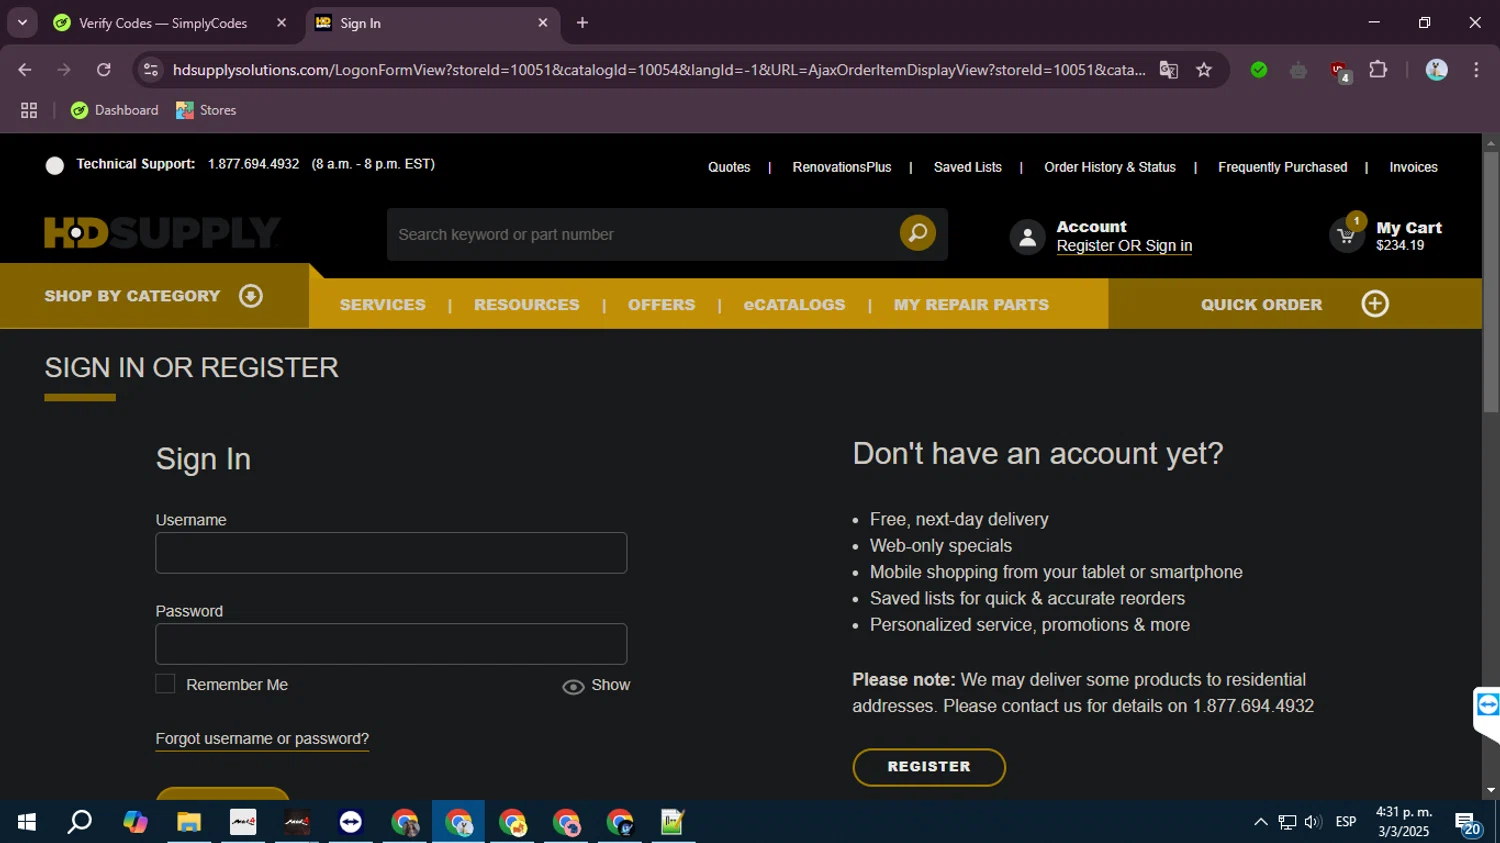Click the green checkmark extension icon
Viewport: 1500px width, 843px height.
click(1259, 70)
